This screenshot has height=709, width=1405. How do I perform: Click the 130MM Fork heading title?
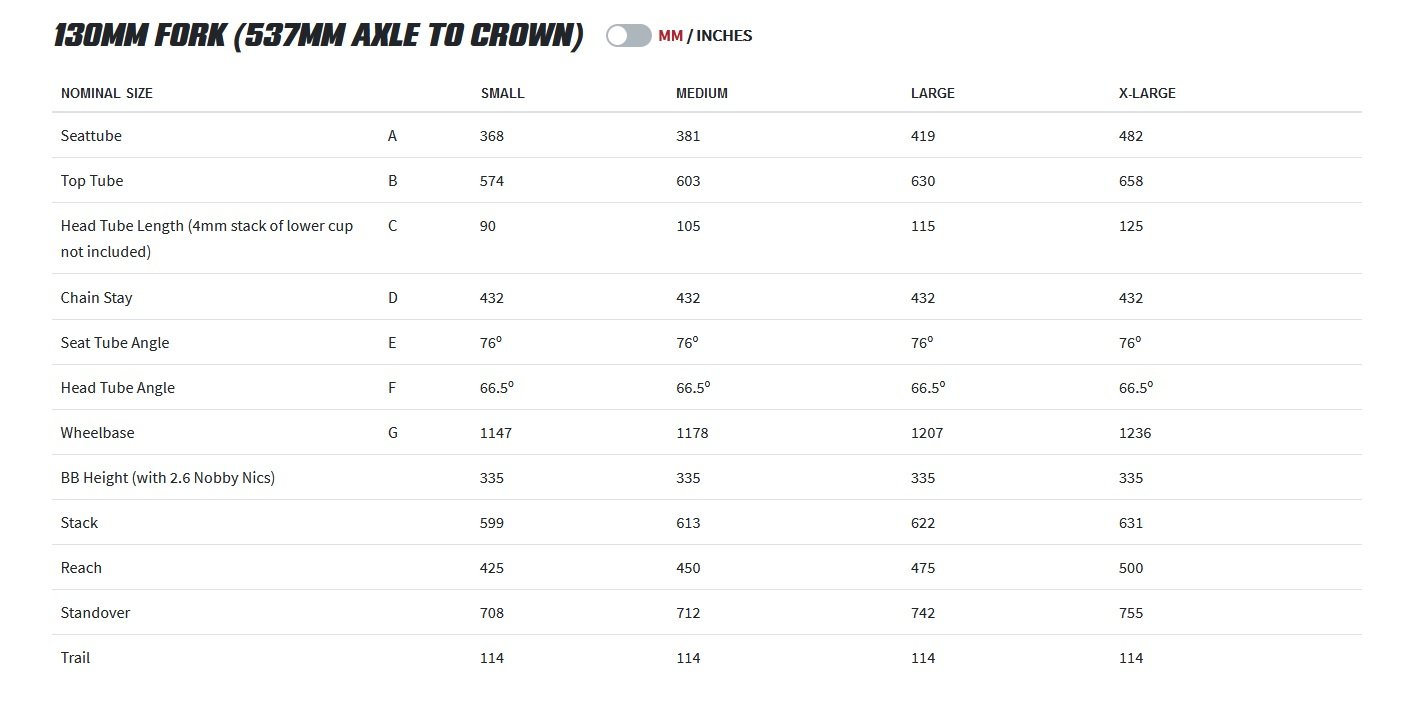318,36
